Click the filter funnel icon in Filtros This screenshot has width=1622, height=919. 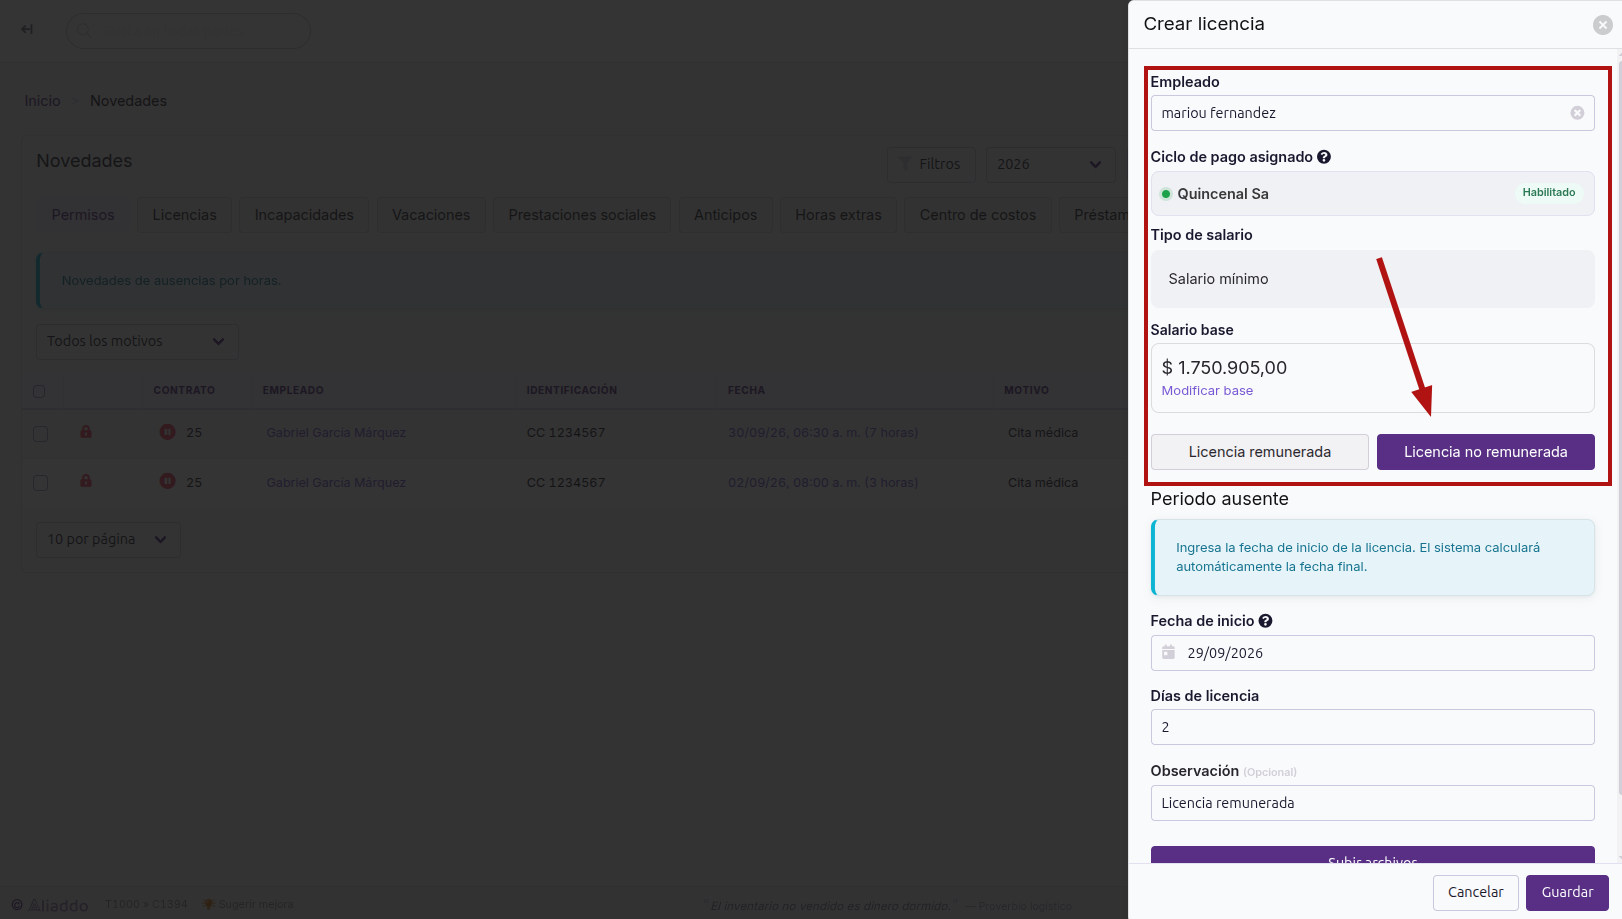click(x=905, y=164)
